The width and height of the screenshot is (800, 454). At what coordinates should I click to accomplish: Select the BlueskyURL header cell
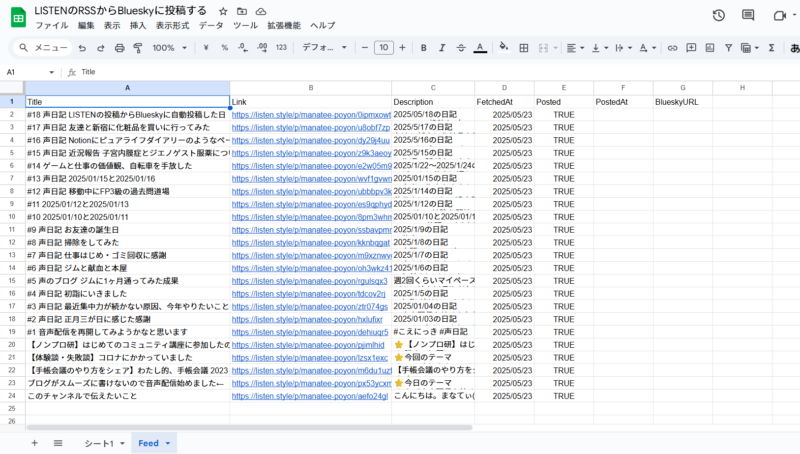(x=683, y=102)
